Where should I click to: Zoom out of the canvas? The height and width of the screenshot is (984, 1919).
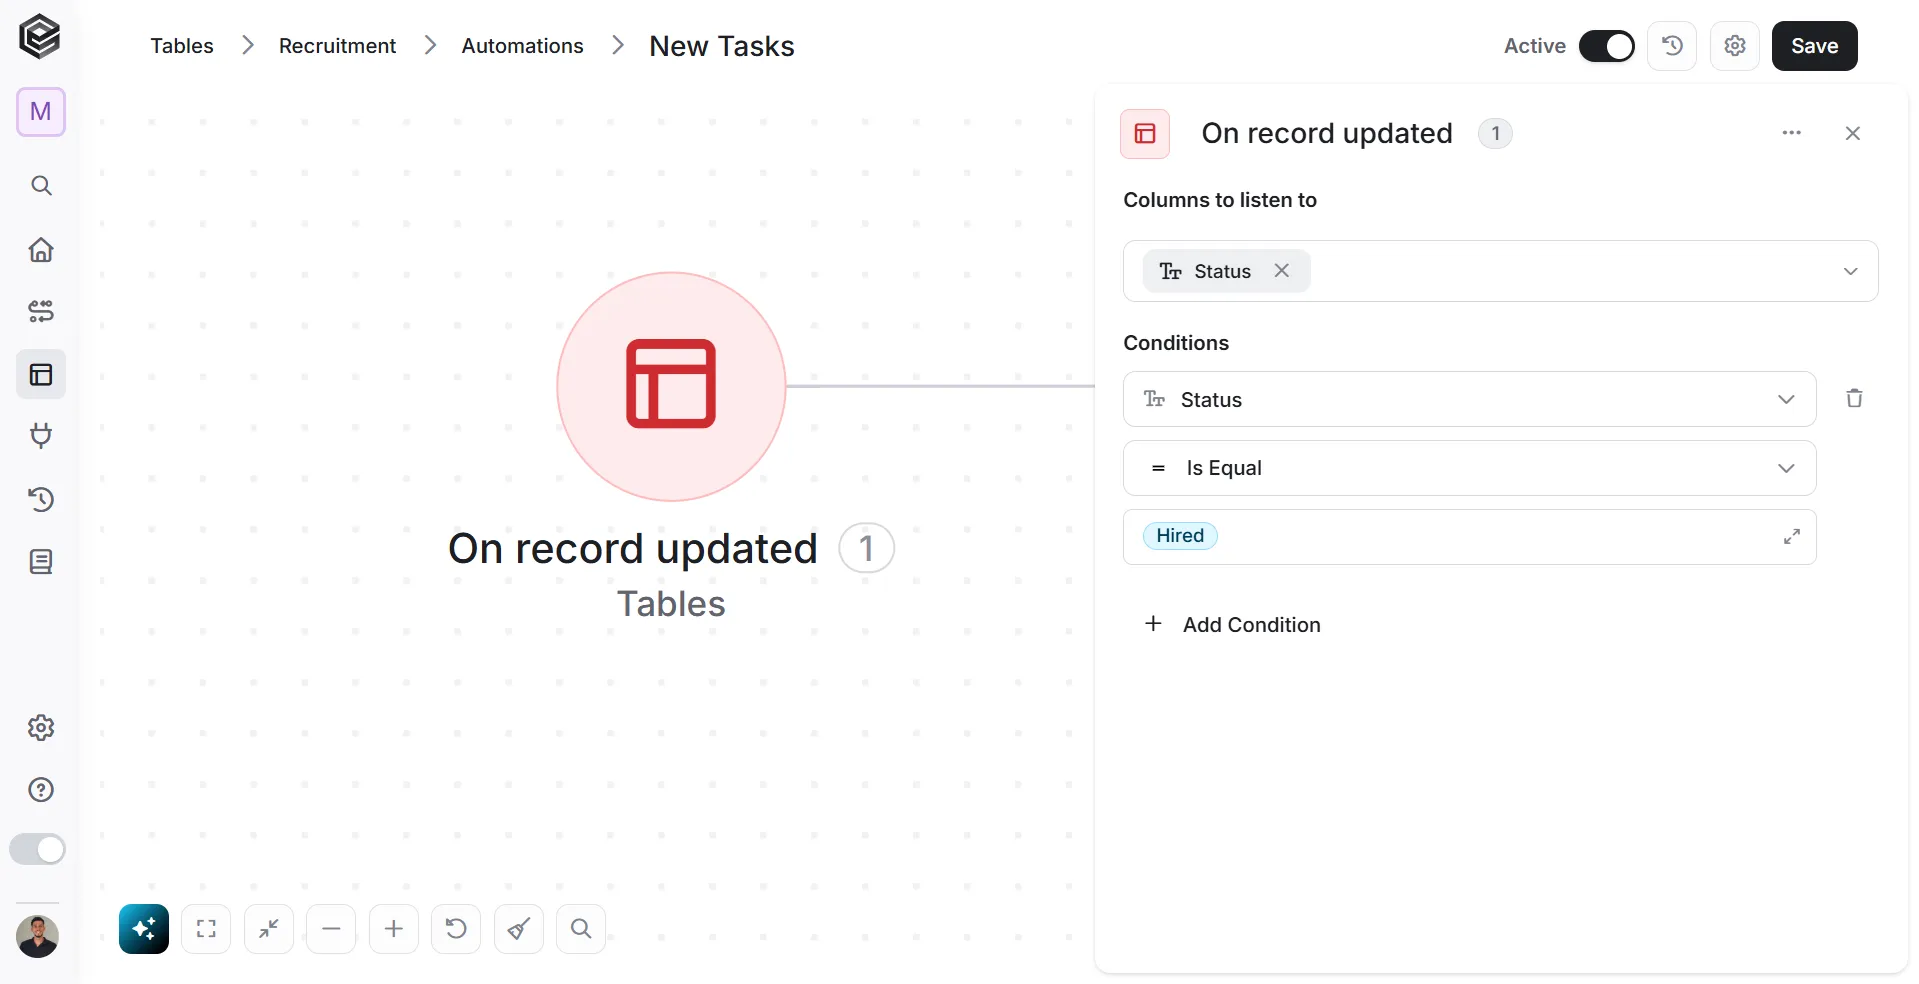coord(331,929)
